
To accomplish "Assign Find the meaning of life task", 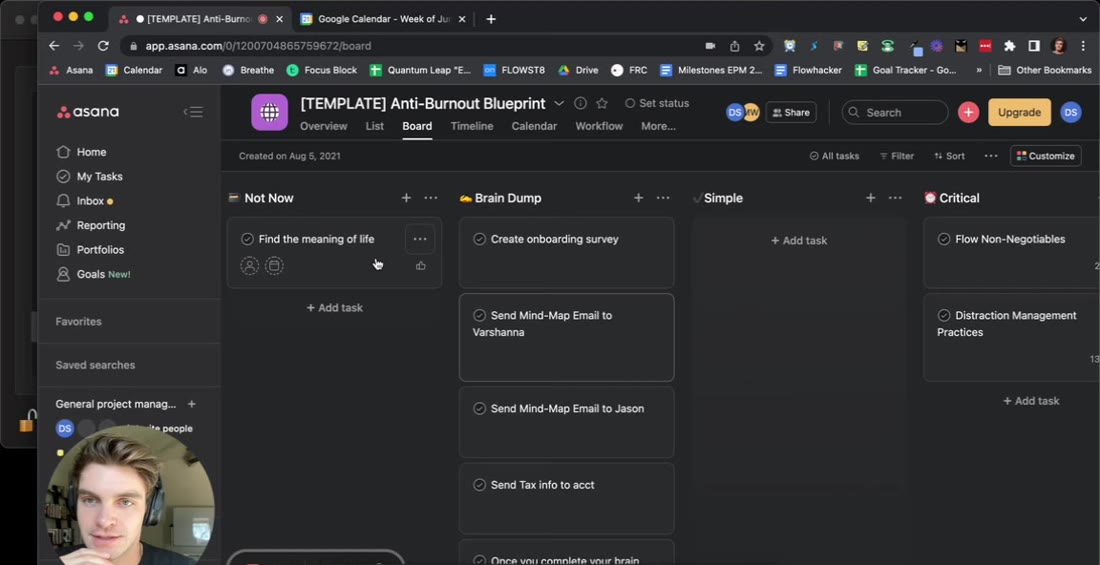I will [x=250, y=266].
